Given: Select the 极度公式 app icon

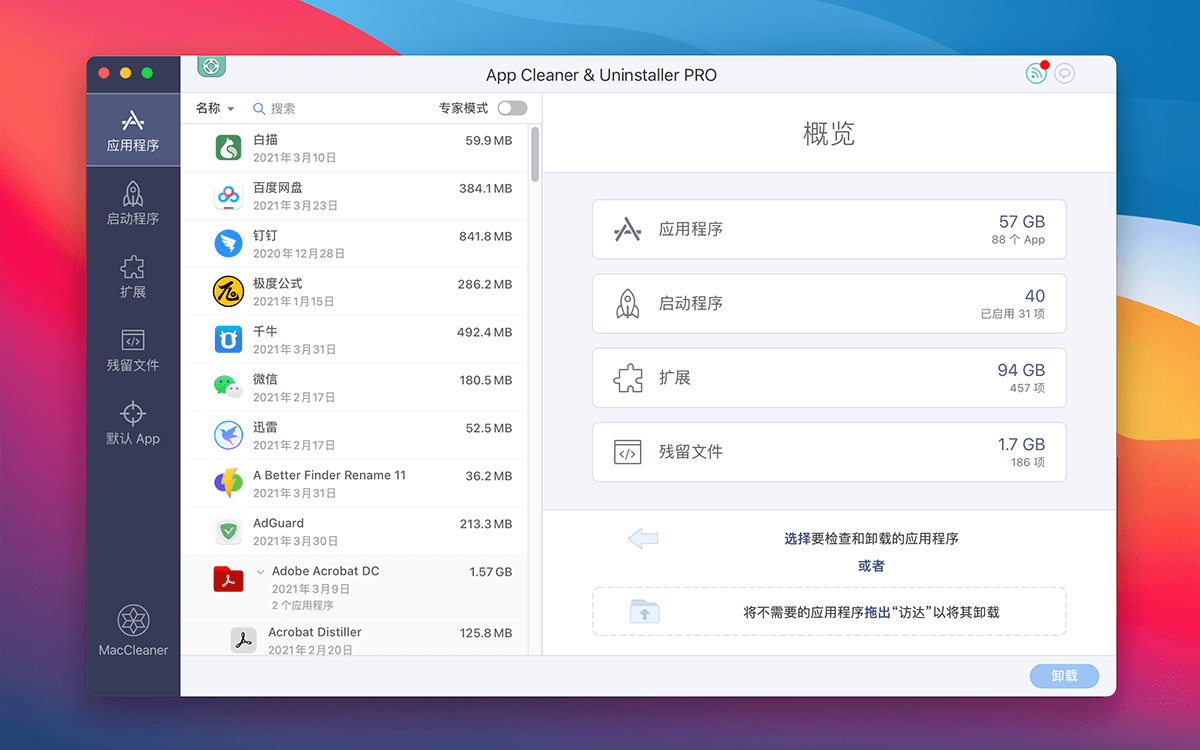Looking at the screenshot, I should [229, 292].
